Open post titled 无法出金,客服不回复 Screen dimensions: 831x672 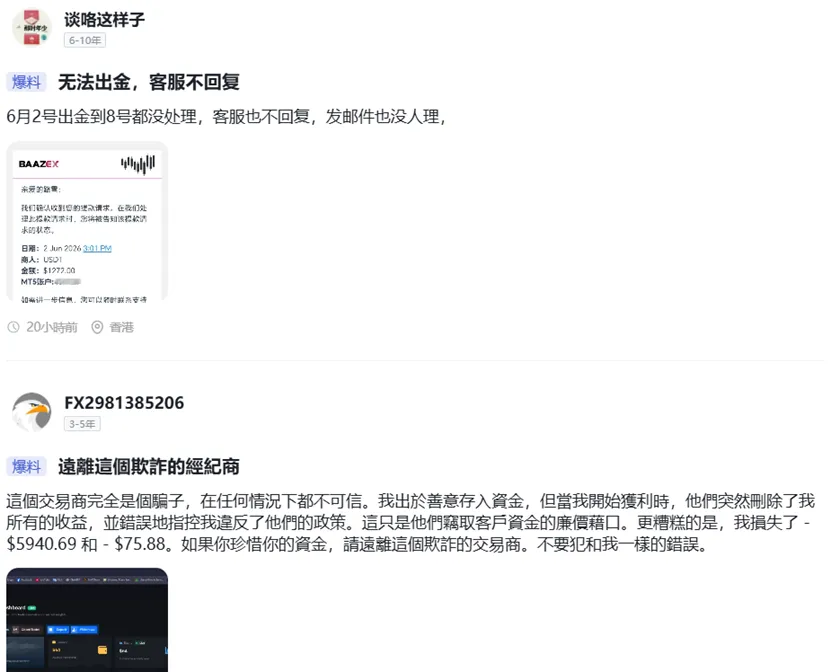pyautogui.click(x=149, y=82)
